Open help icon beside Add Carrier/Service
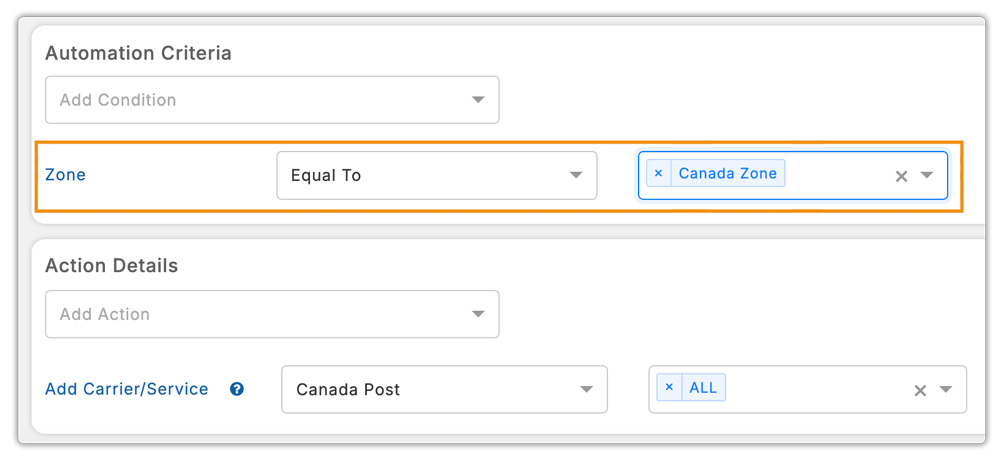The image size is (1000, 458). [237, 389]
